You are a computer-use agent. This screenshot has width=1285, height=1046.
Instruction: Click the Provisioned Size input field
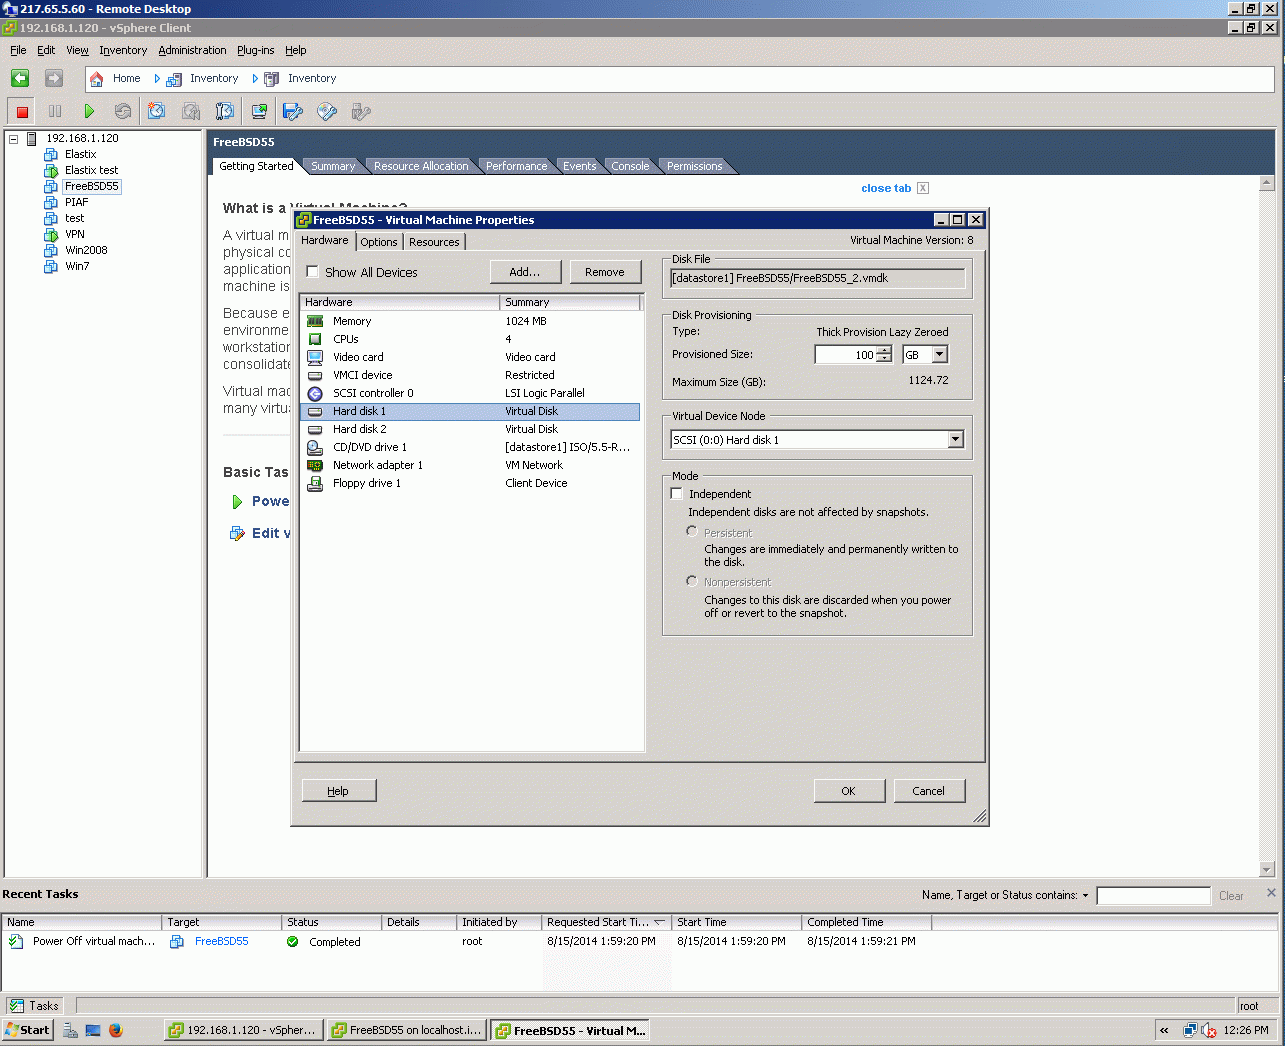tap(846, 355)
